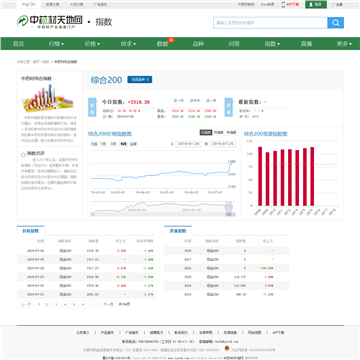Open the 问答 navbar item
This screenshot has height=360, width=360.
click(234, 44)
